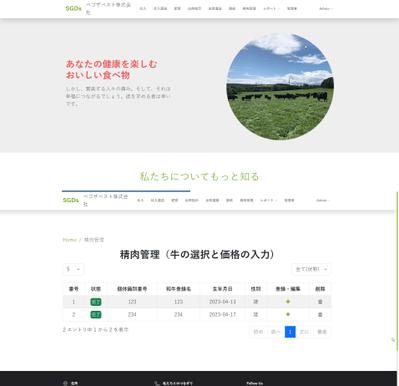Image resolution: width=399 pixels, height=386 pixels.
Task: Open the entries-per-page dropdown showing 5
Action: tap(73, 269)
